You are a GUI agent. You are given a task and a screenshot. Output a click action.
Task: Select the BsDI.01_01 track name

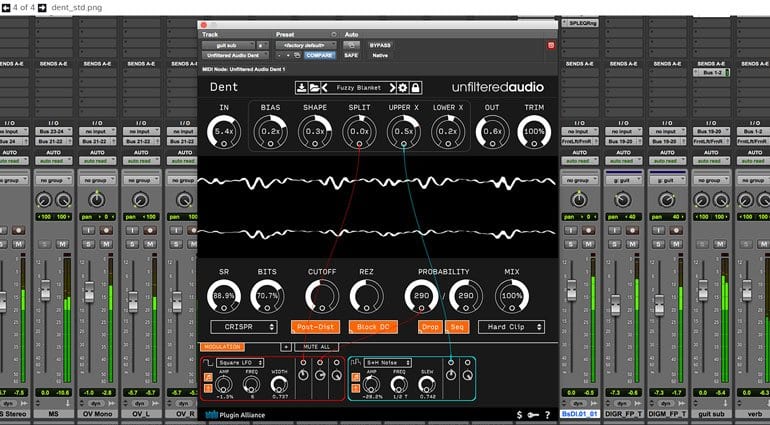pyautogui.click(x=579, y=414)
